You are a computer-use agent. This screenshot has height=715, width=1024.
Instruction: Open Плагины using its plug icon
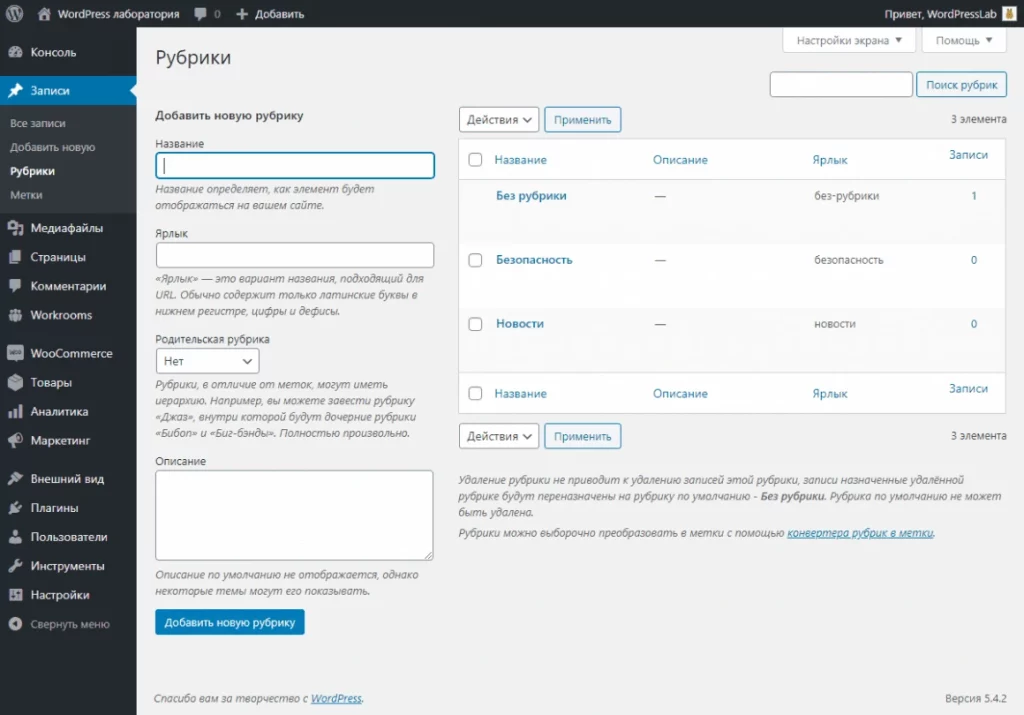tap(15, 508)
